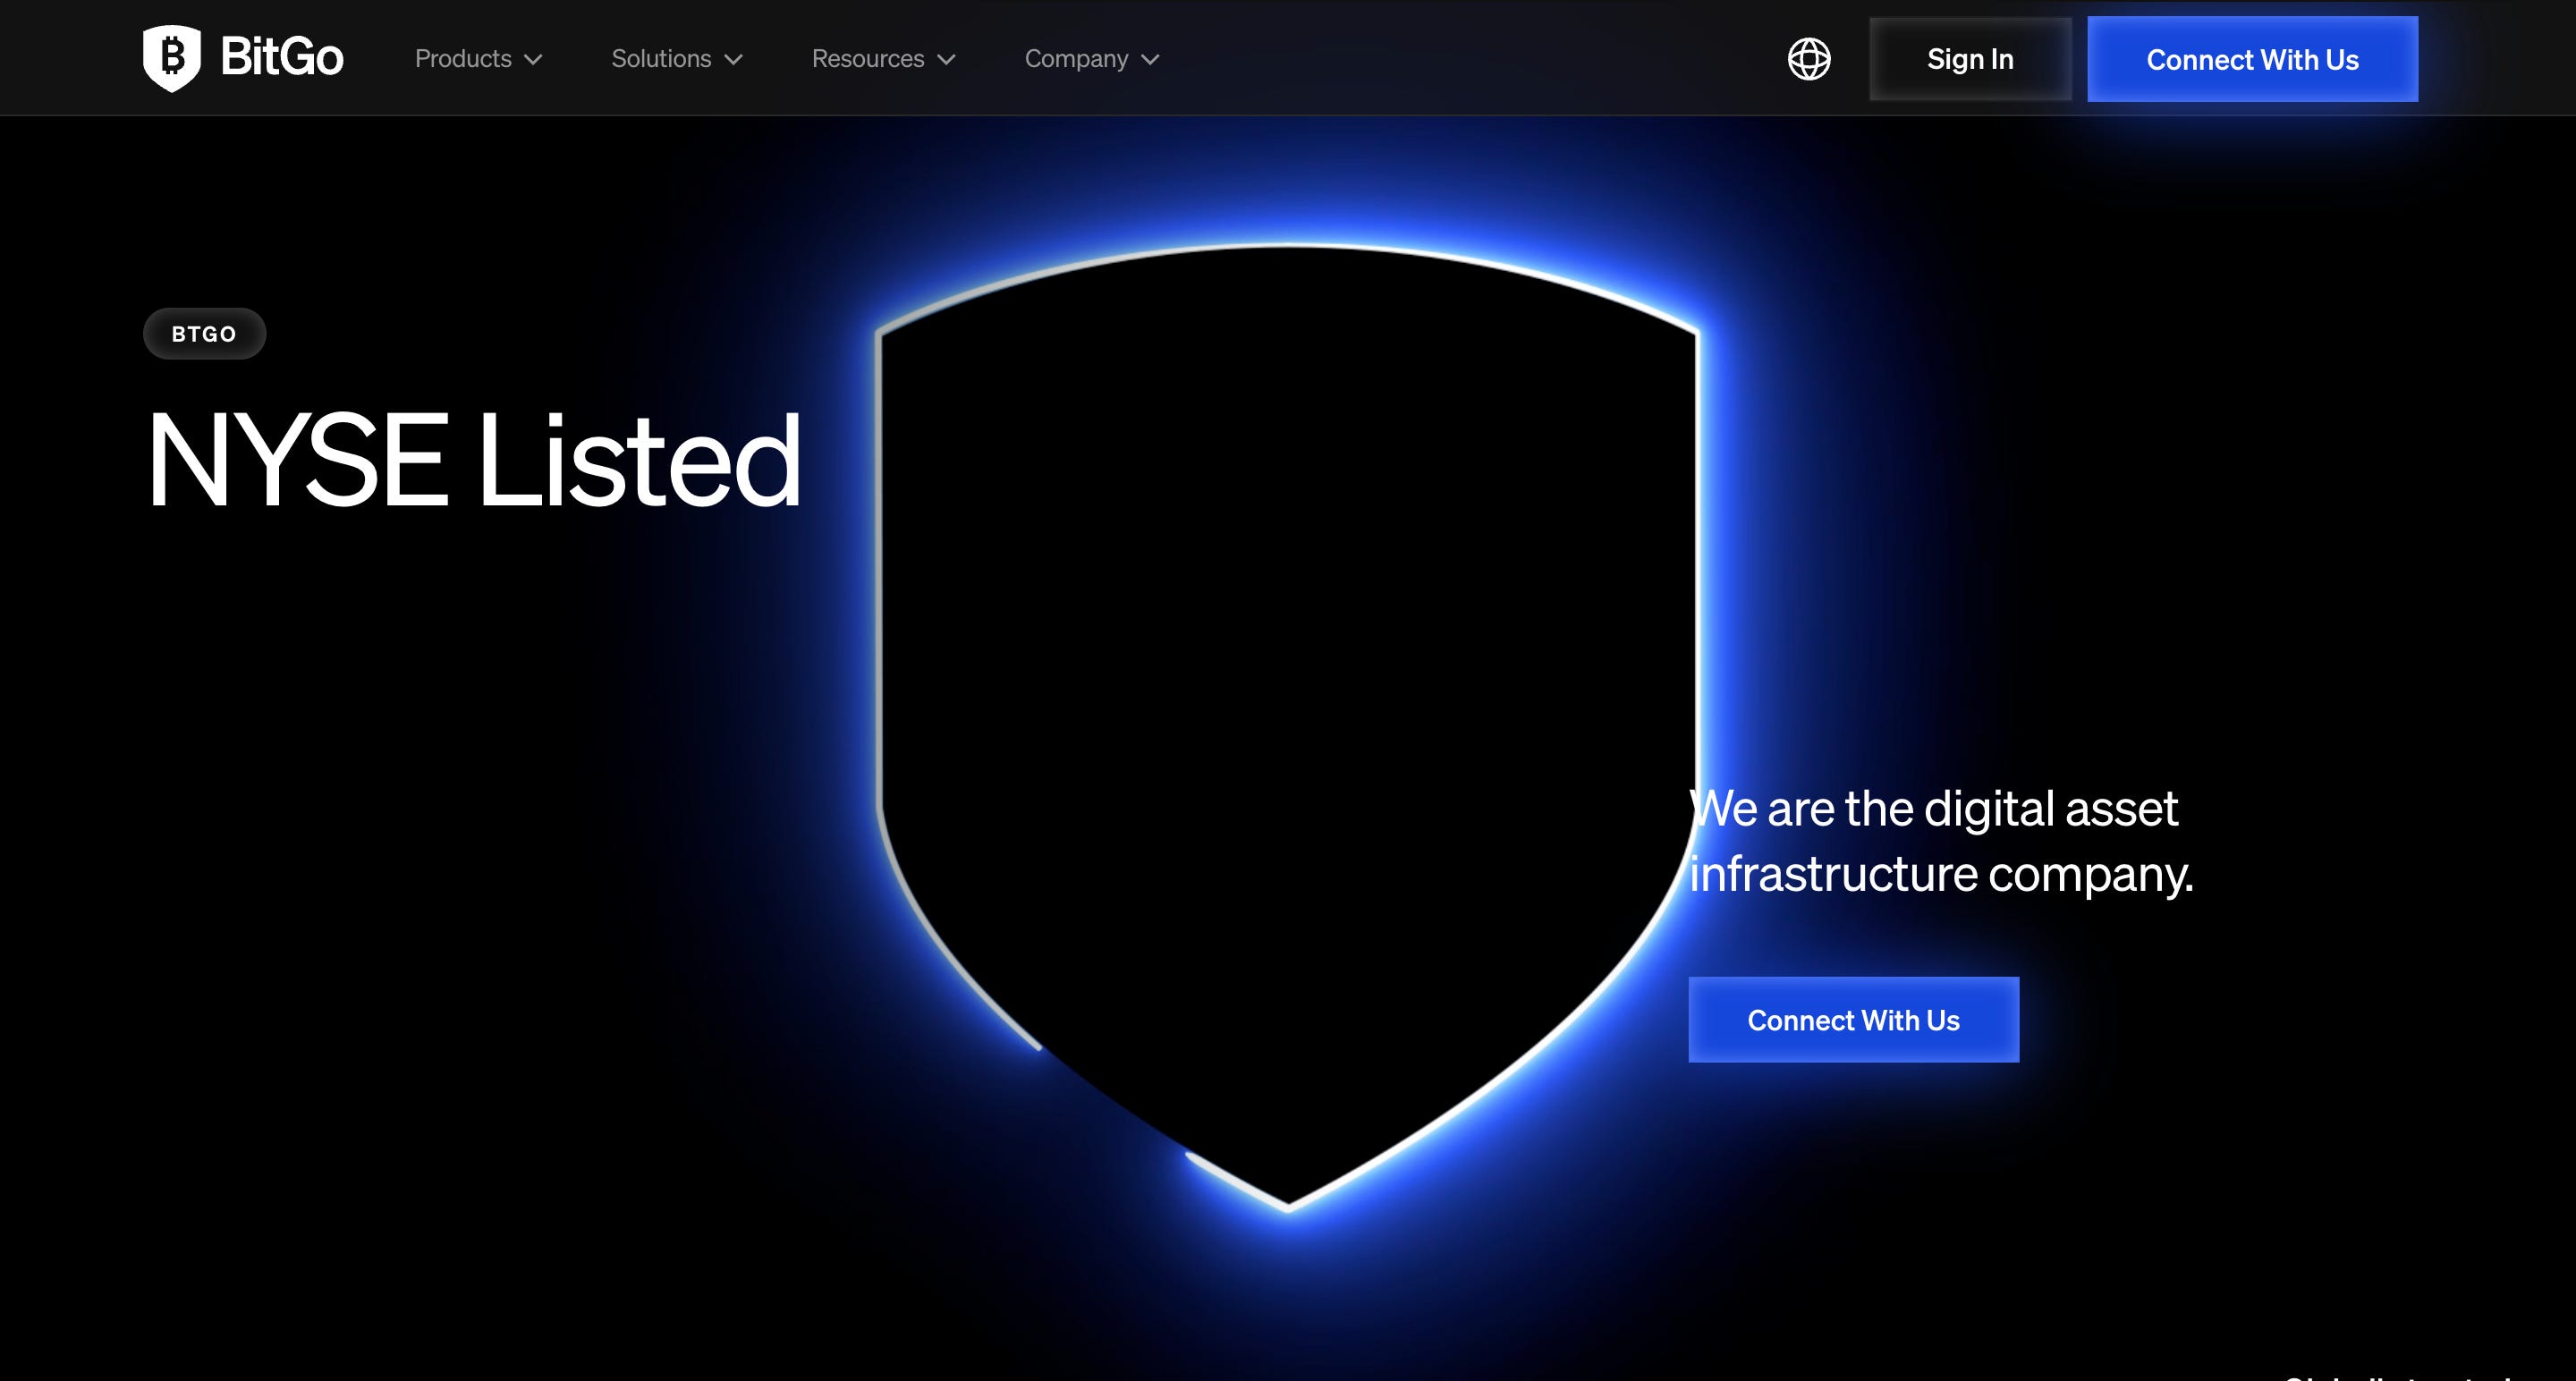Open the Company menu
The height and width of the screenshot is (1381, 2576).
(x=1076, y=59)
